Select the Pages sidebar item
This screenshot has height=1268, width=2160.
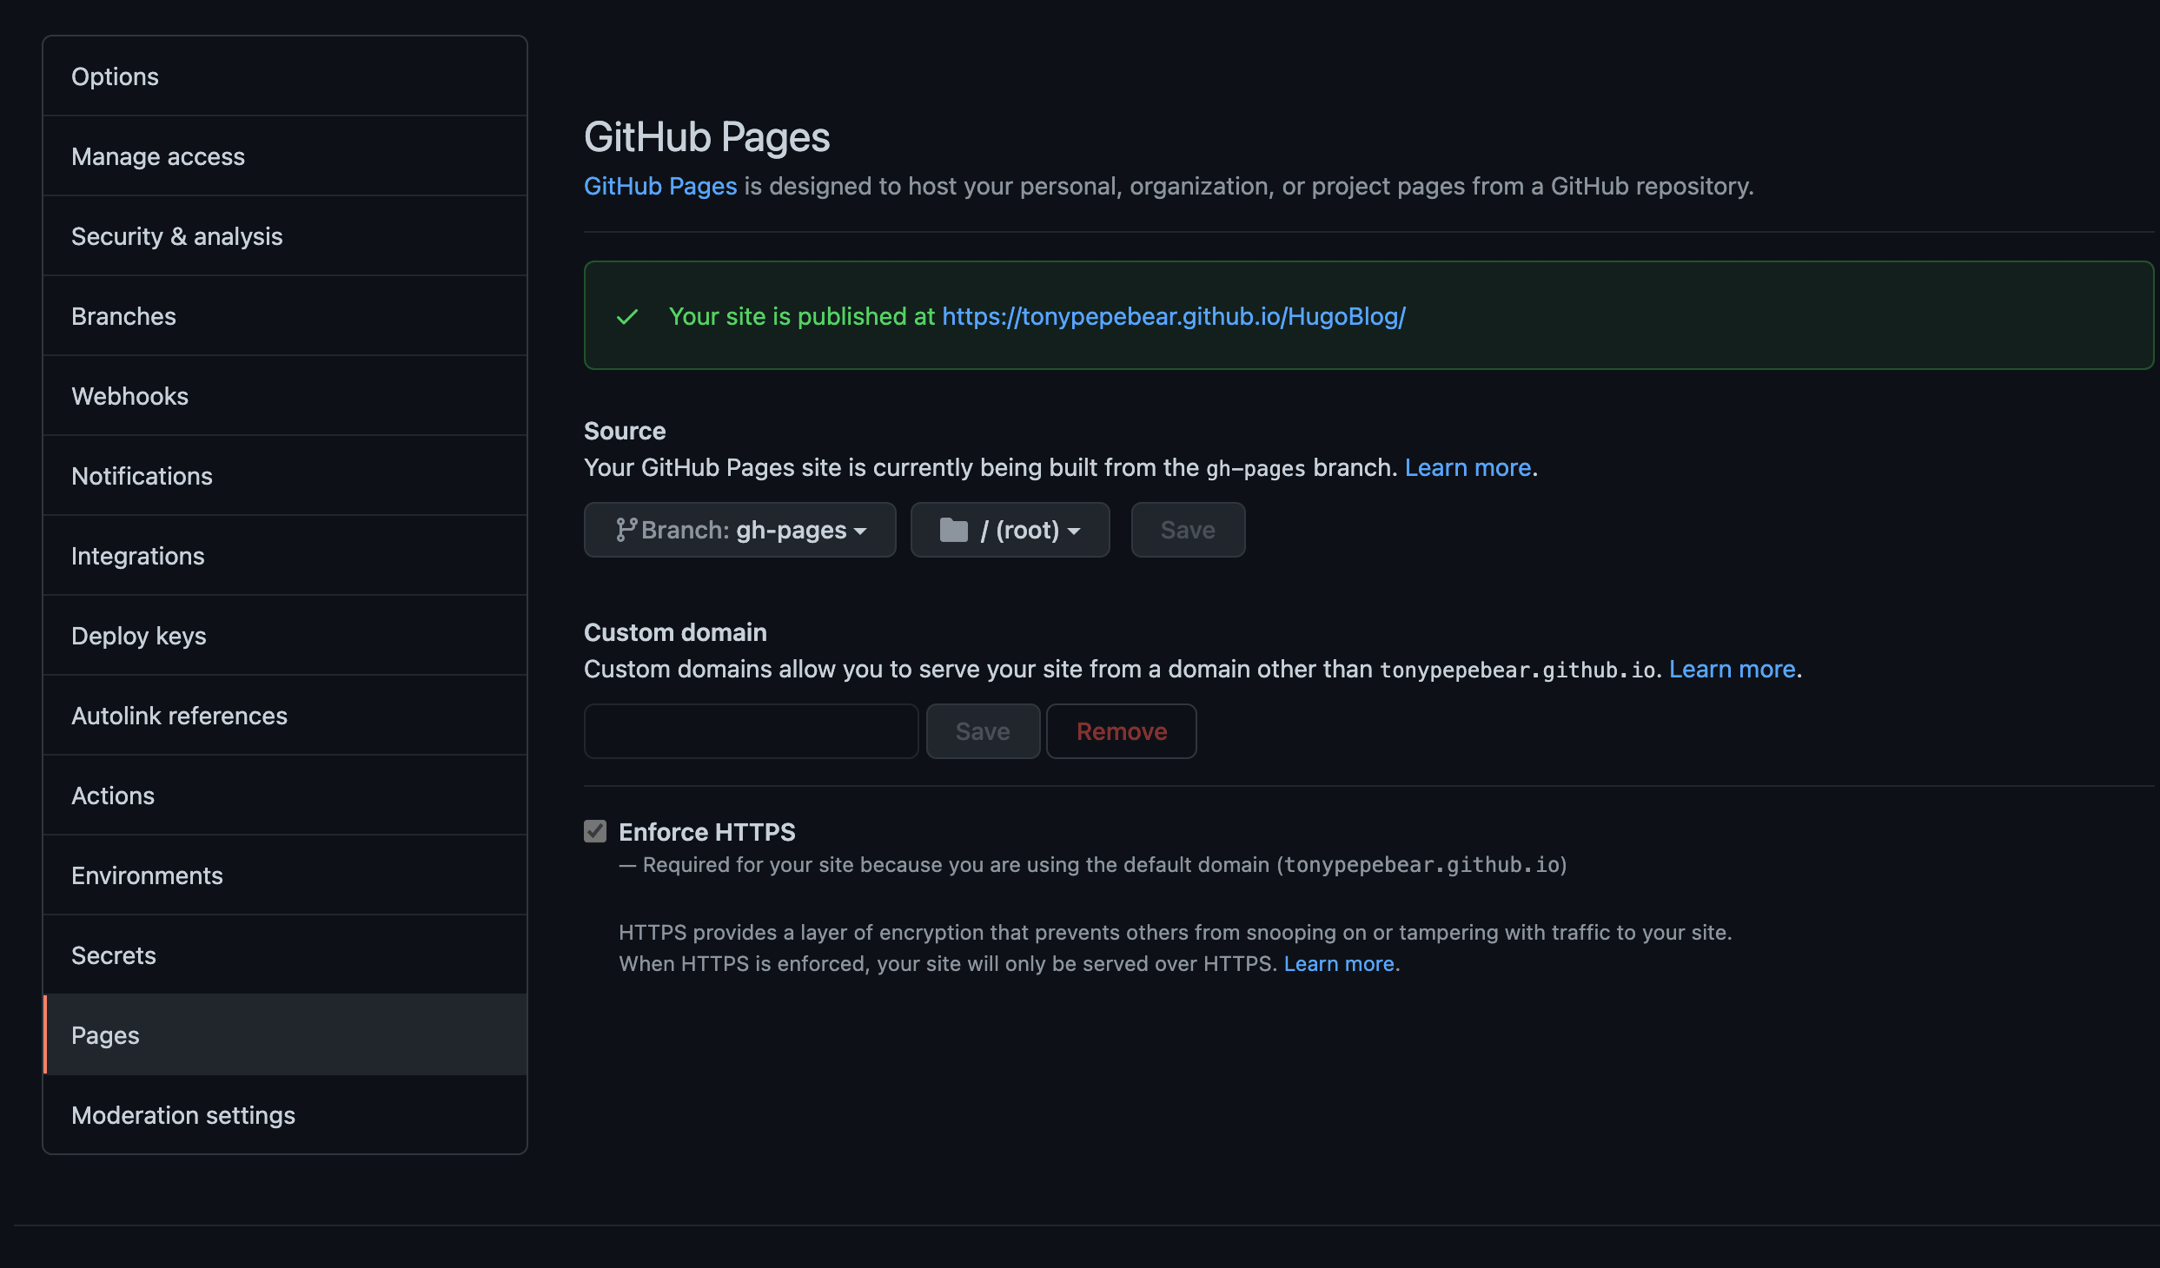click(x=285, y=1035)
